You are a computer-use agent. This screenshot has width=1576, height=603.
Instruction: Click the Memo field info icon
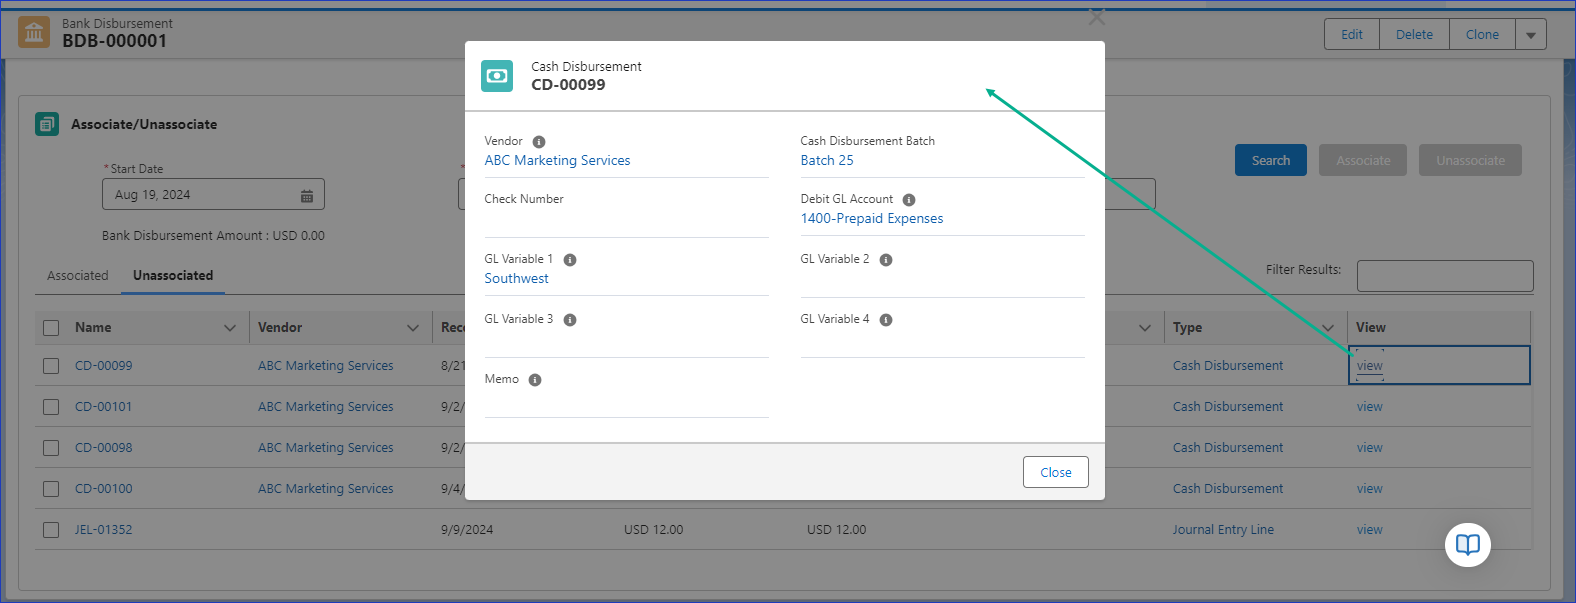[535, 380]
